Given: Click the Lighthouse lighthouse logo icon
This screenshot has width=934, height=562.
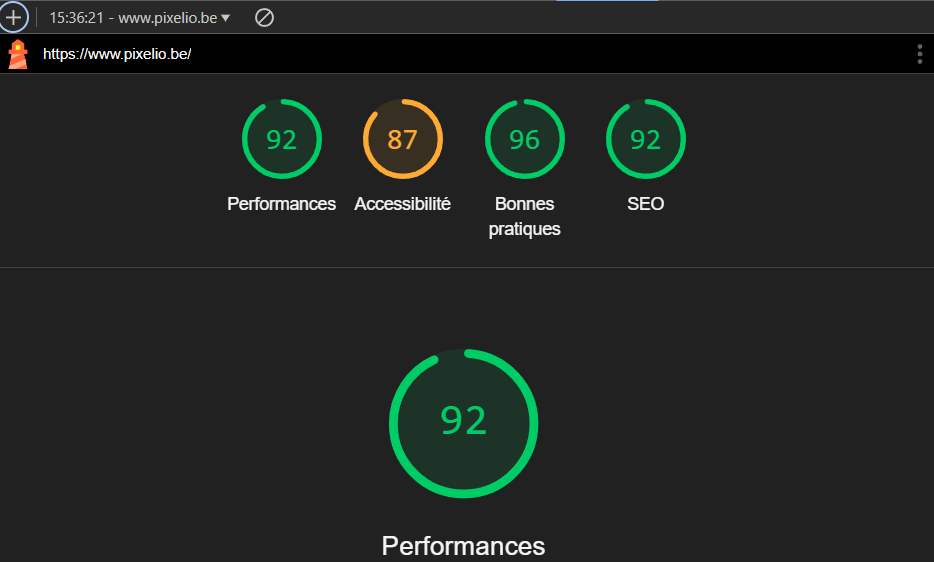Looking at the screenshot, I should [18, 54].
